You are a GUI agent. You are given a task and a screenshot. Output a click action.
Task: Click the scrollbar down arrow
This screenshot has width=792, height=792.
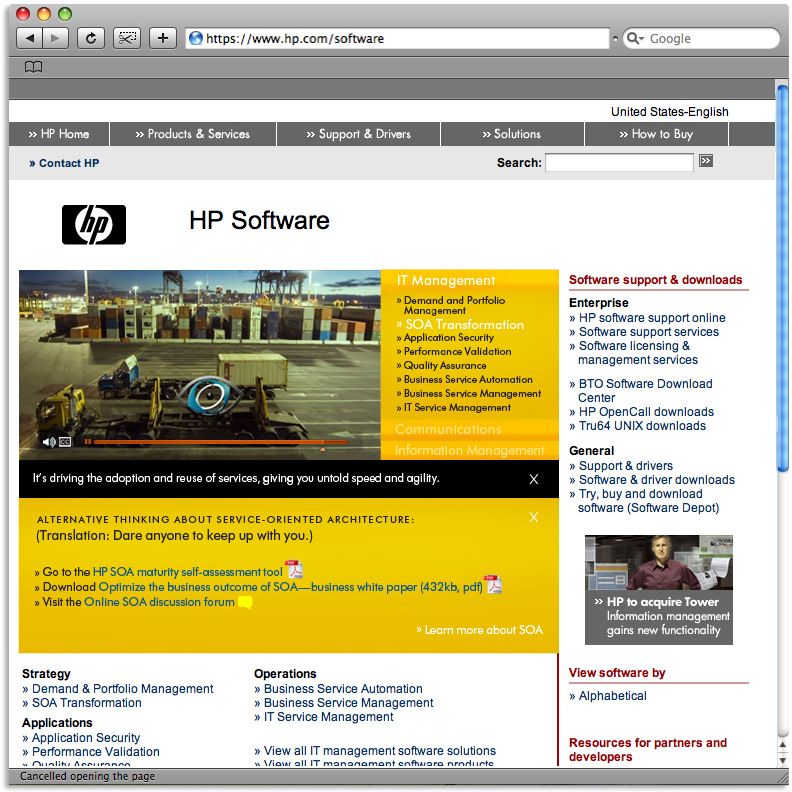783,760
